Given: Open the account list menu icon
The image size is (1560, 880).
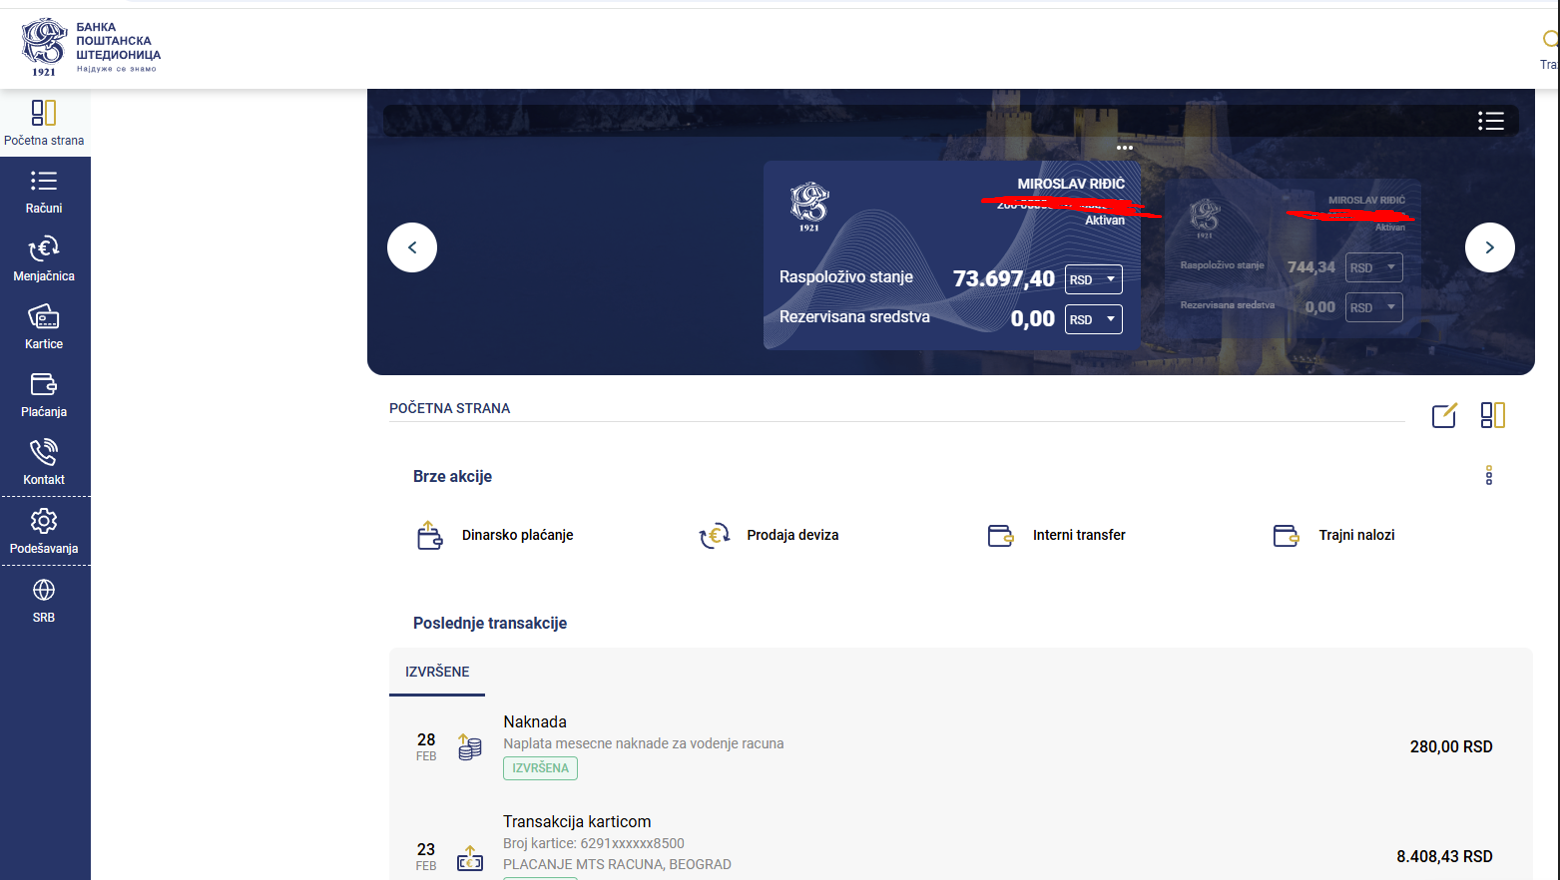Looking at the screenshot, I should (x=1490, y=121).
